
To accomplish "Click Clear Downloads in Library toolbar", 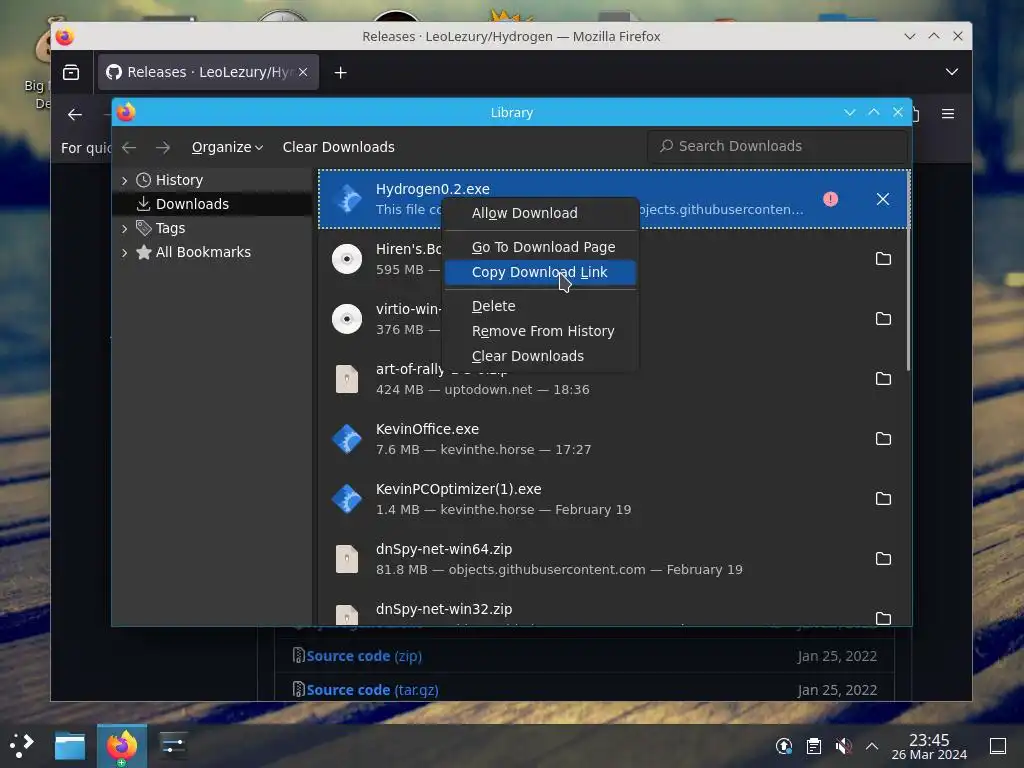I will coord(338,147).
